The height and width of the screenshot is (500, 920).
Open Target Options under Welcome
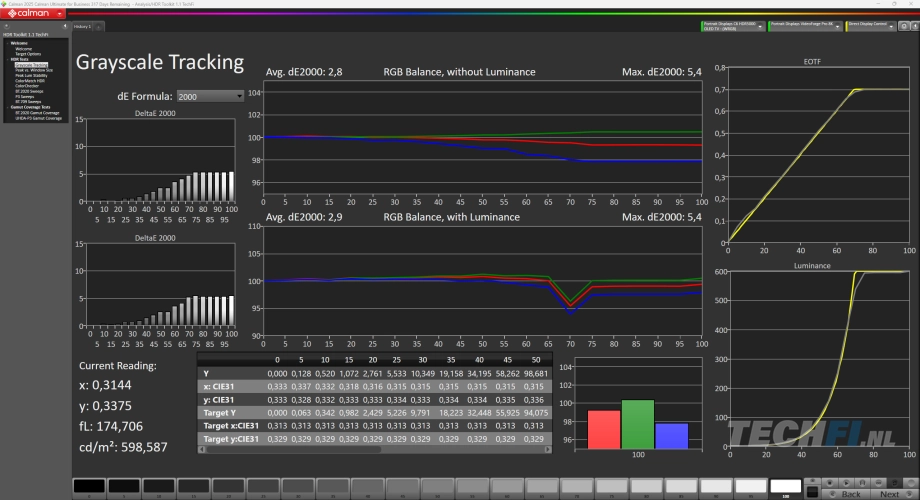coord(29,53)
